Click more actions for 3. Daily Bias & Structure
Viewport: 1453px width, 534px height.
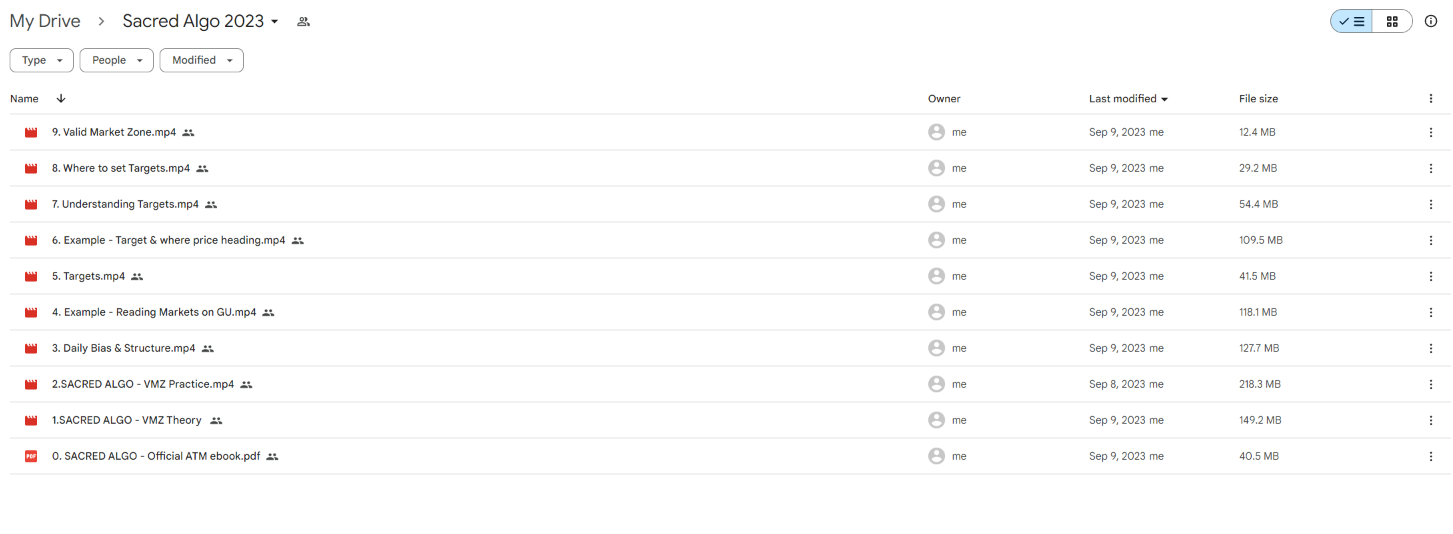click(1431, 348)
